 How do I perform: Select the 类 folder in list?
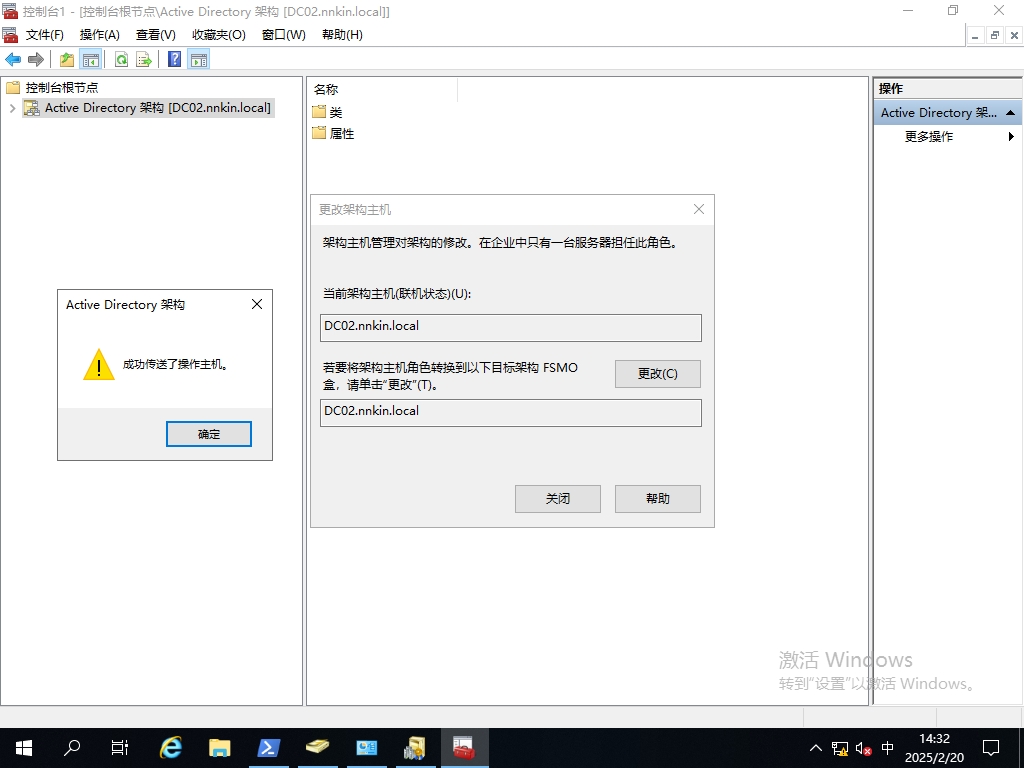[335, 112]
